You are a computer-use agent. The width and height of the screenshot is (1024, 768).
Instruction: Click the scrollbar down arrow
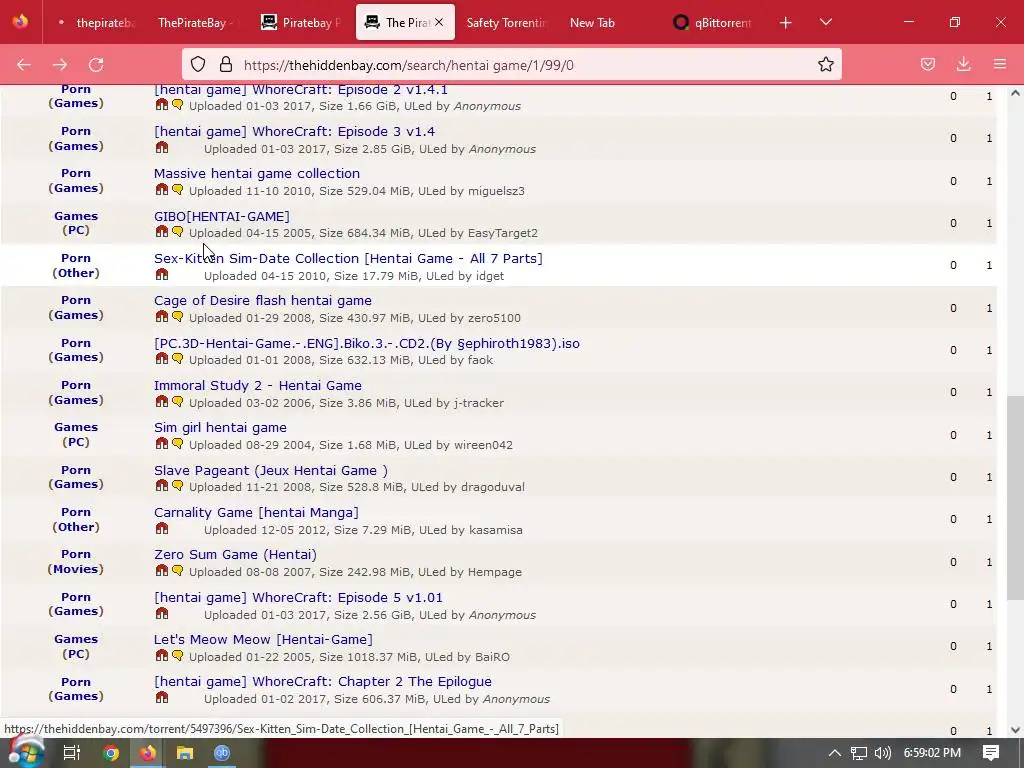[1015, 730]
